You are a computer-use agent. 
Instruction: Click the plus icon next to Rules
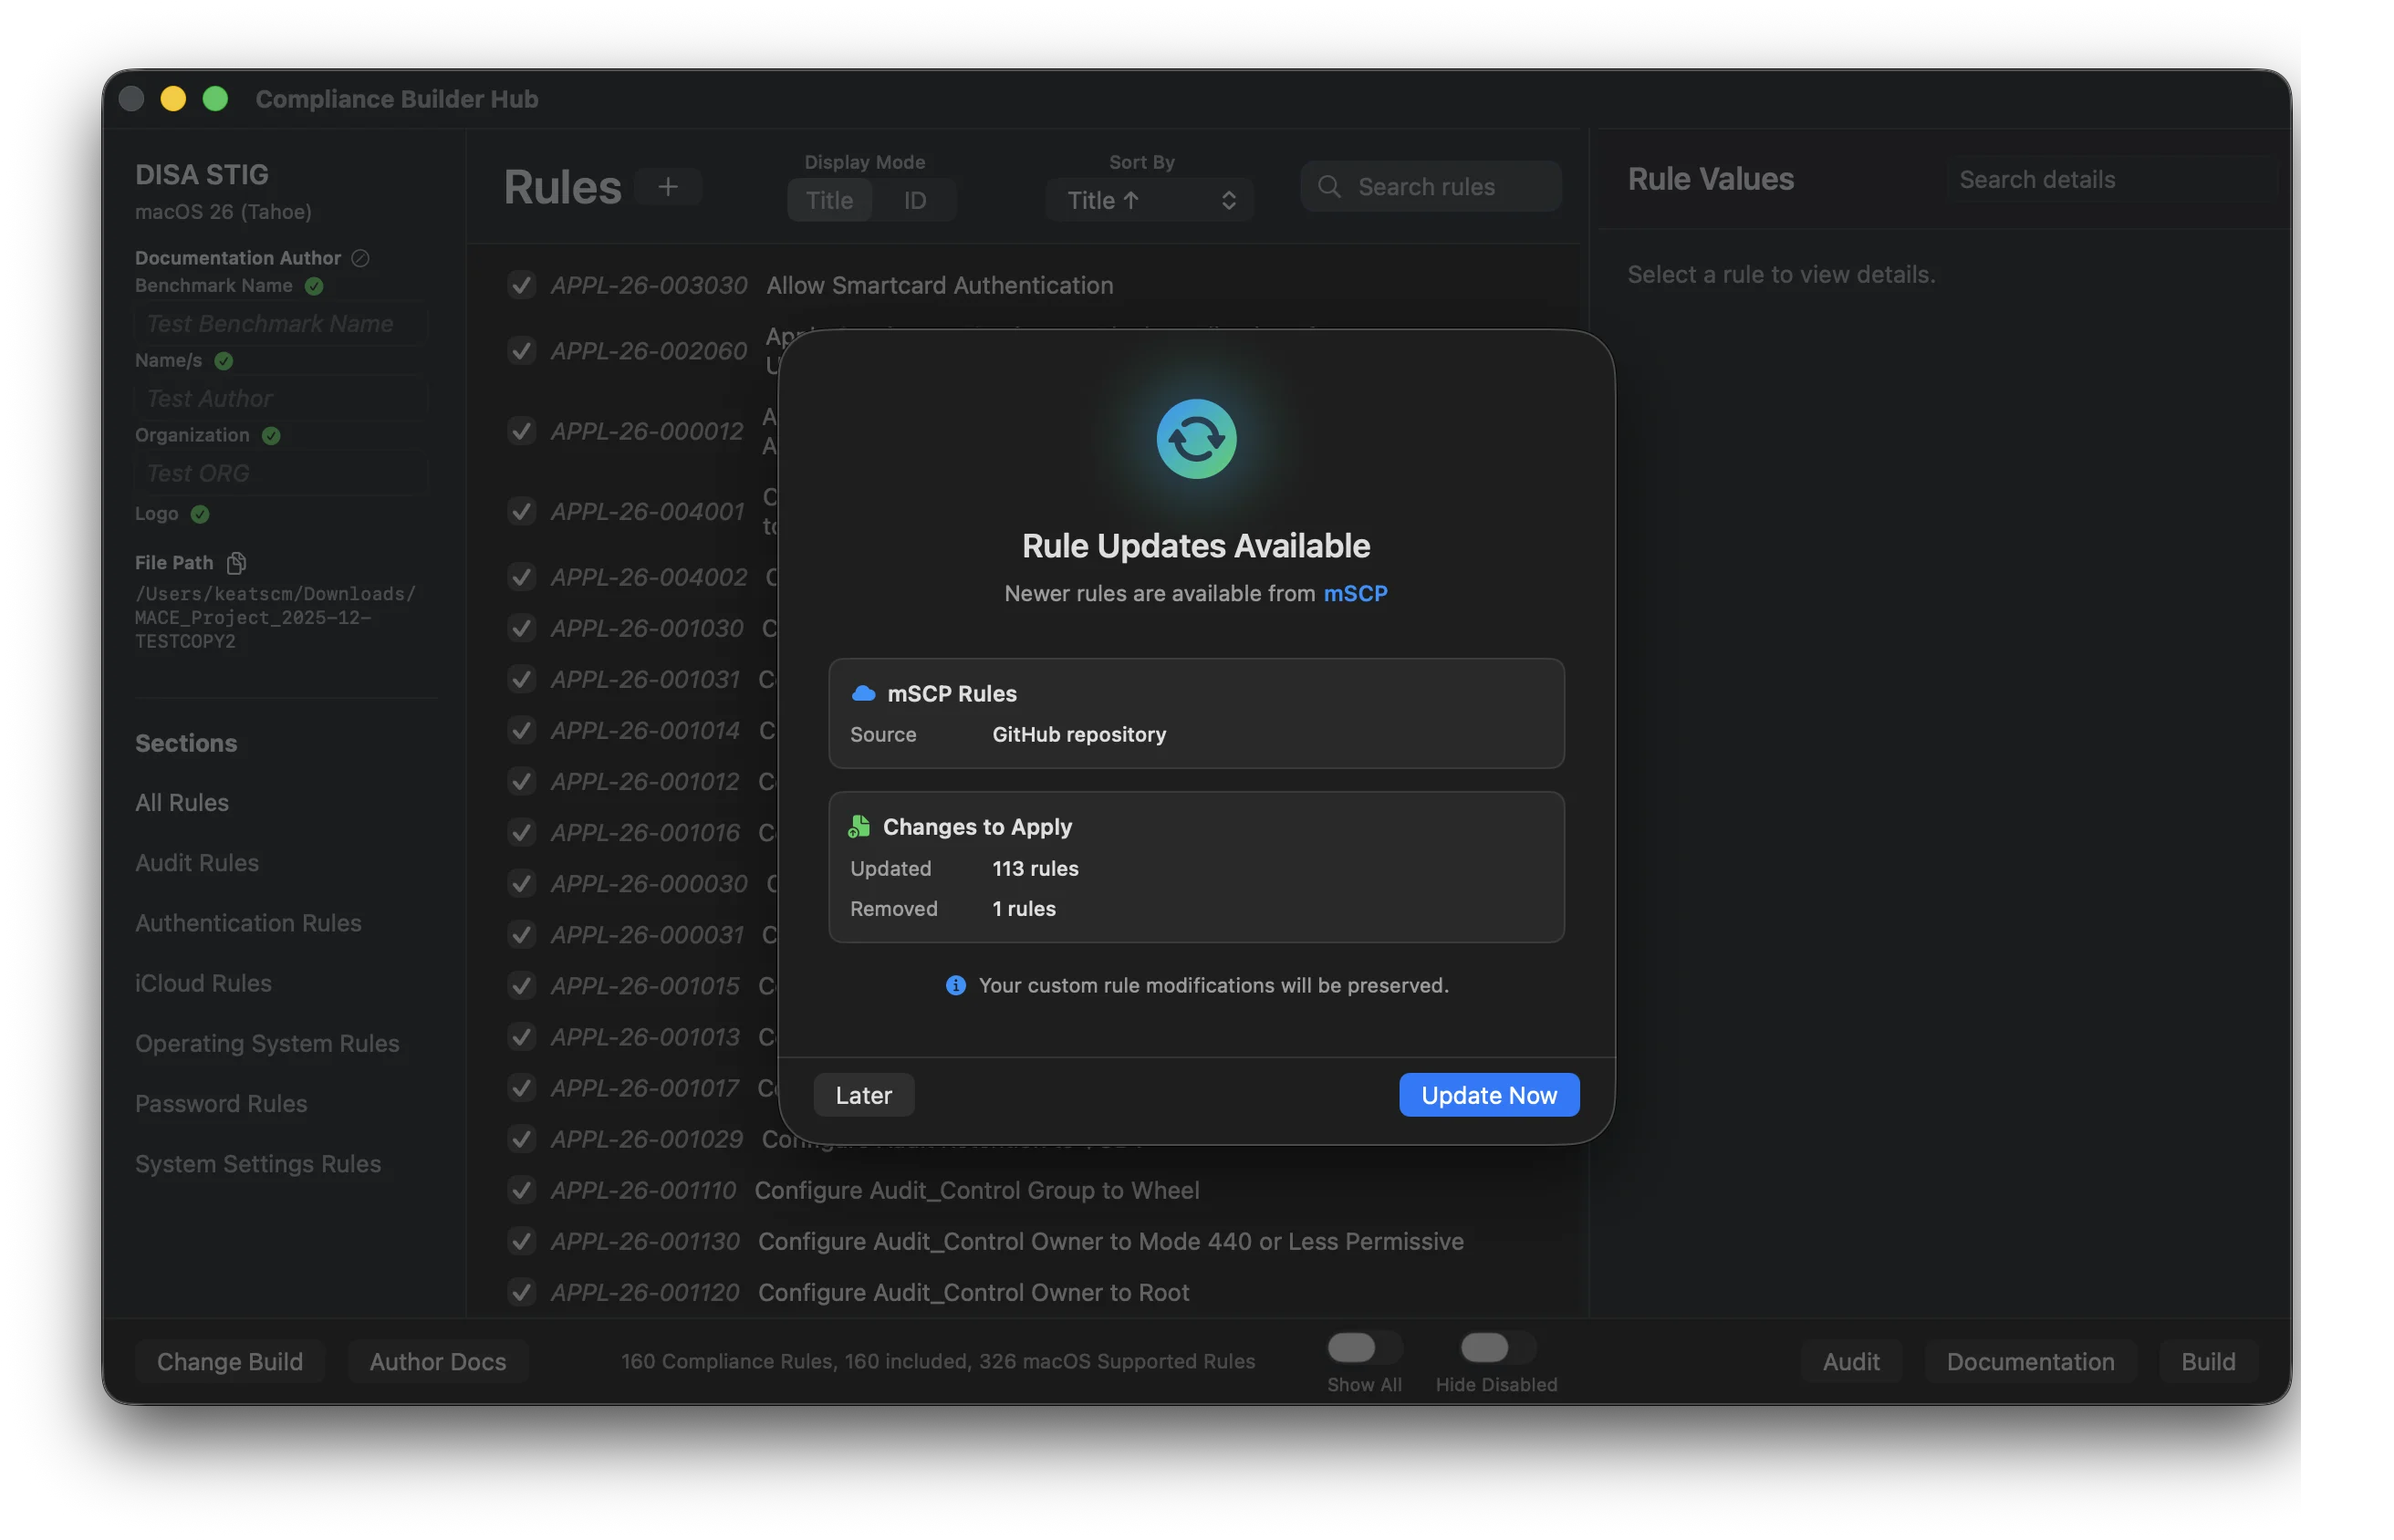(x=668, y=187)
